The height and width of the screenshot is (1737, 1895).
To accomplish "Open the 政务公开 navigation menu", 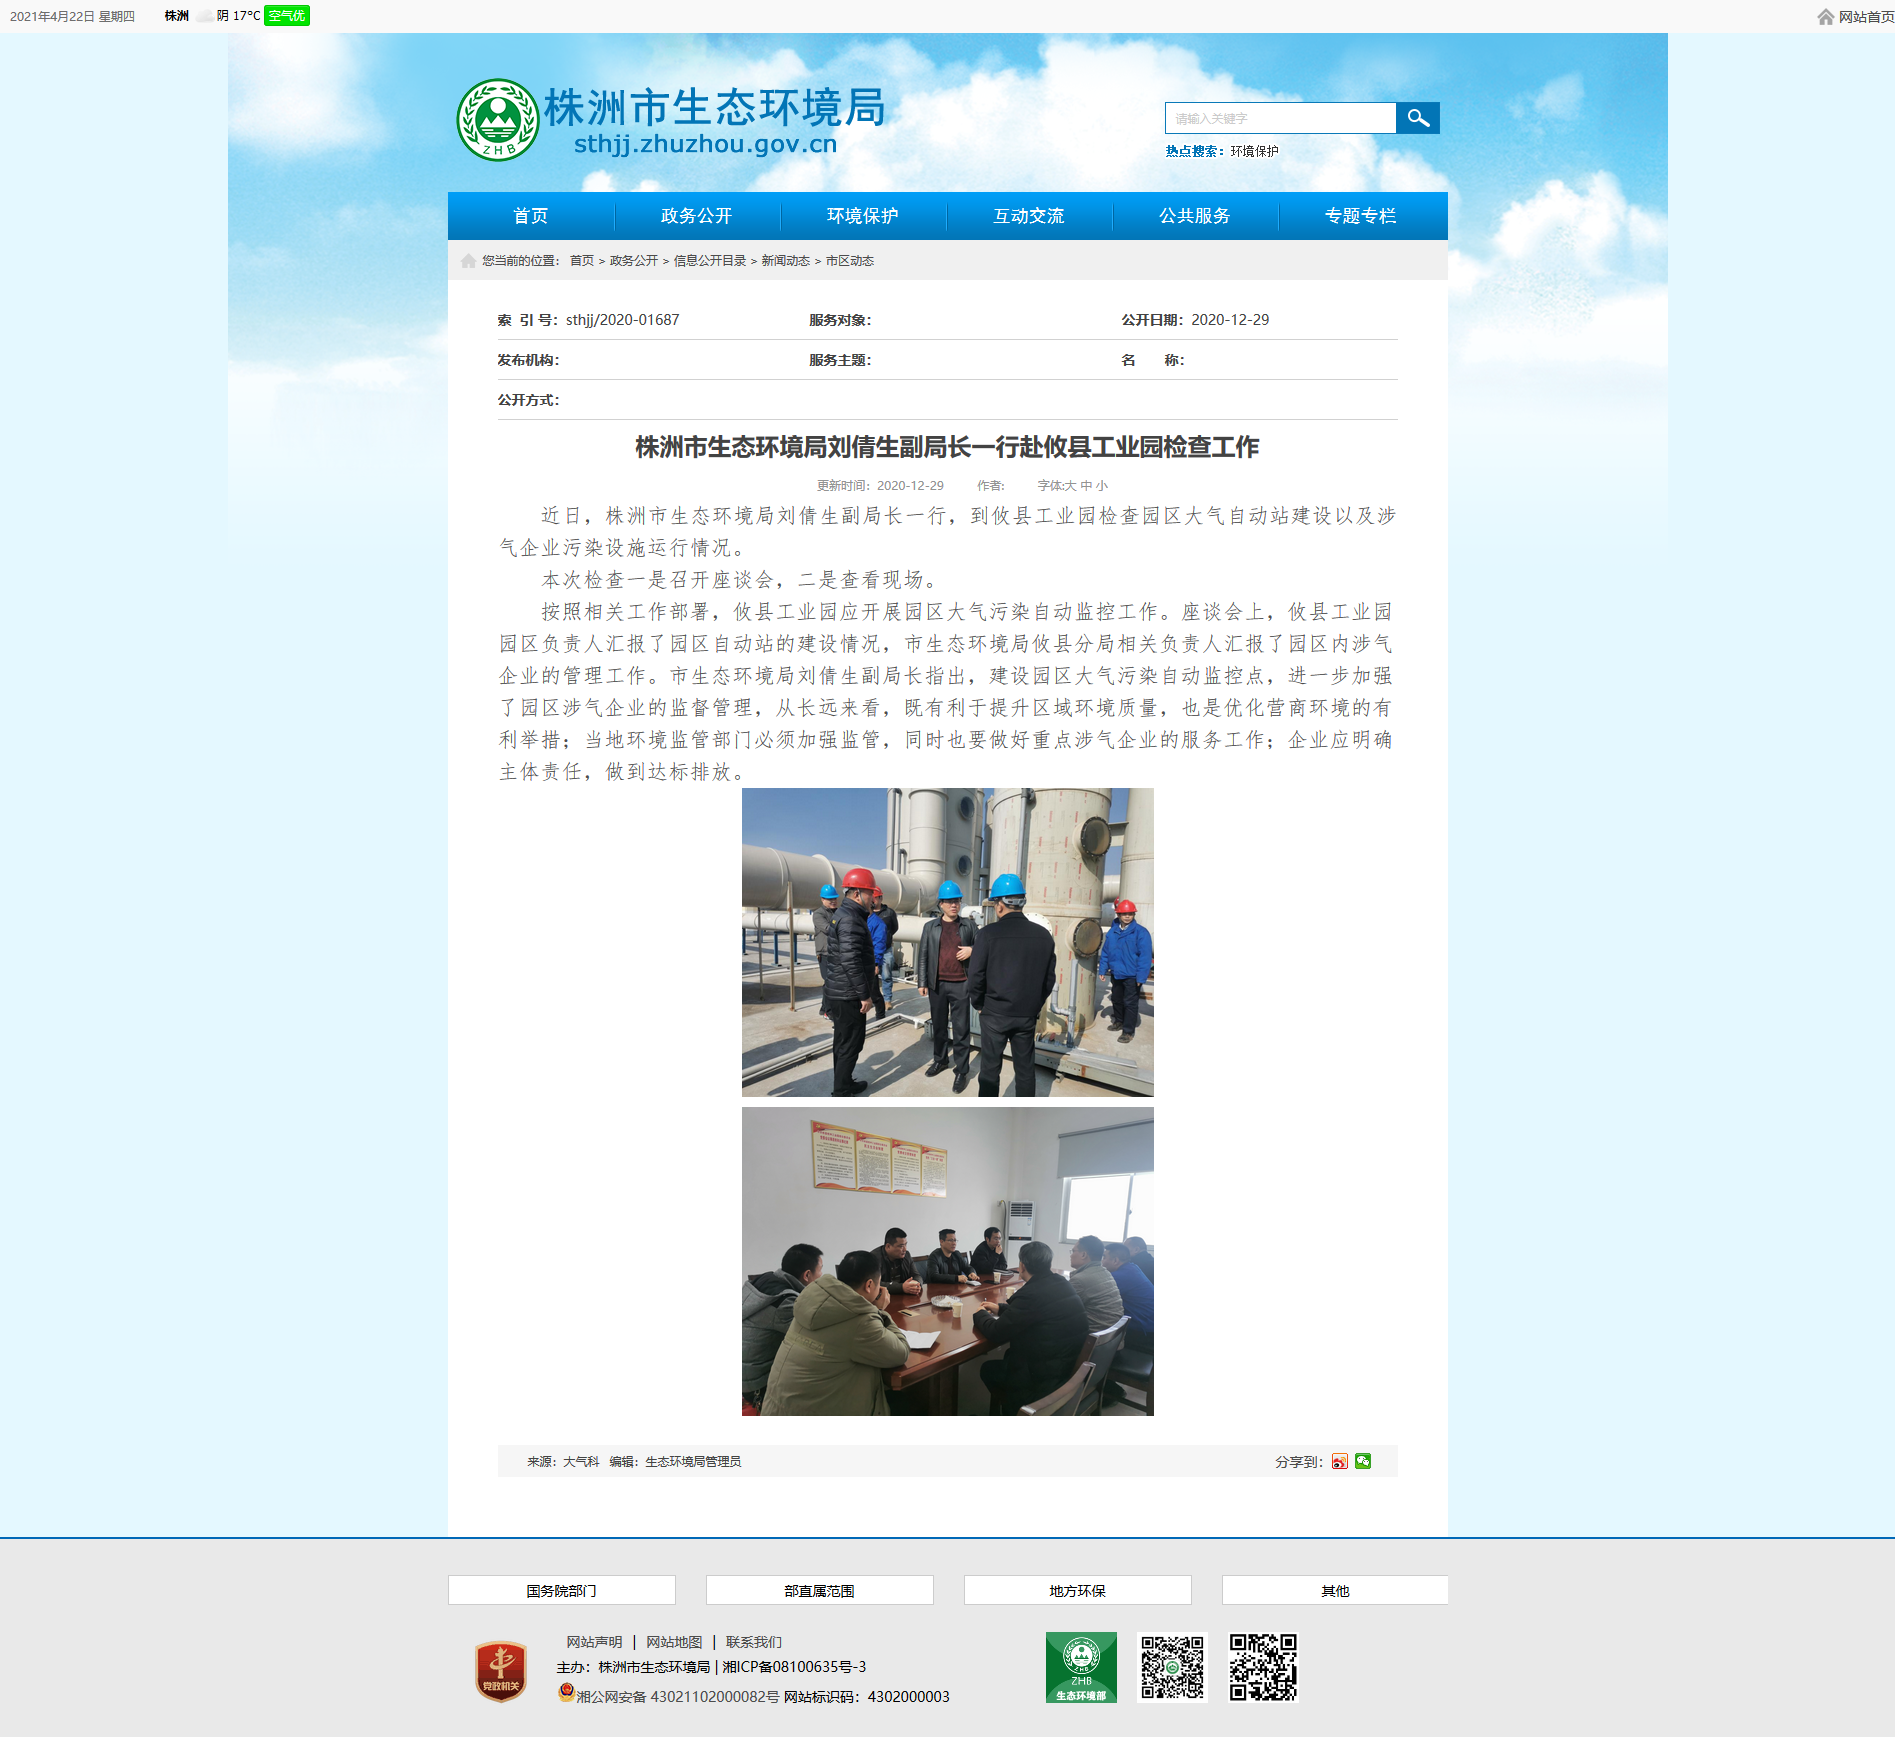I will pos(697,216).
